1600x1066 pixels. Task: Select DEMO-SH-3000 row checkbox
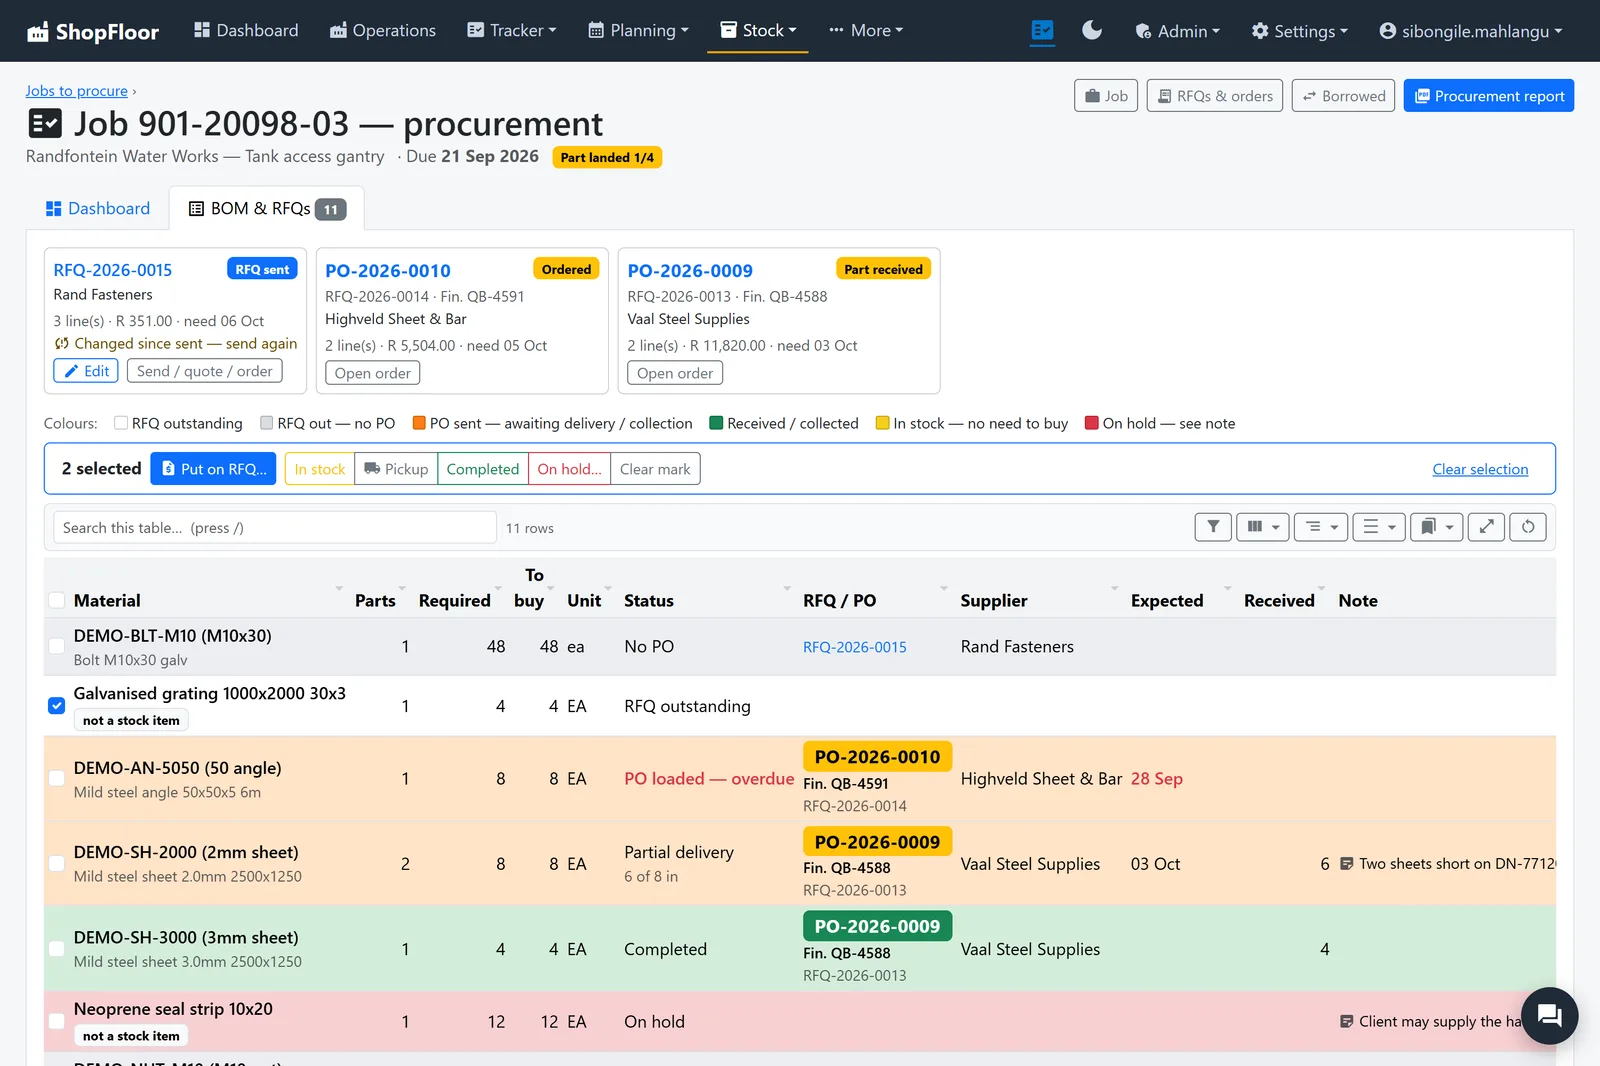[x=57, y=949]
